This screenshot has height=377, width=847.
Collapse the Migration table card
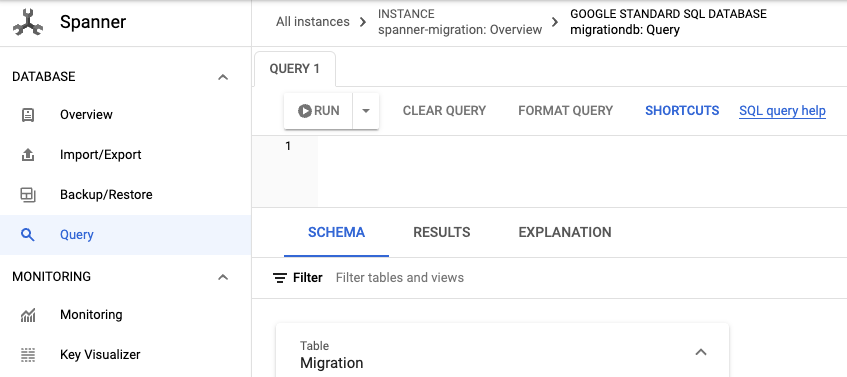(x=701, y=352)
